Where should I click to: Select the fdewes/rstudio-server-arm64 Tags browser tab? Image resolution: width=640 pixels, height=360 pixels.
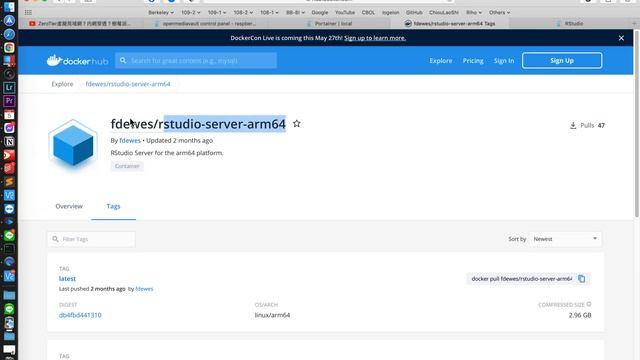[x=450, y=24]
